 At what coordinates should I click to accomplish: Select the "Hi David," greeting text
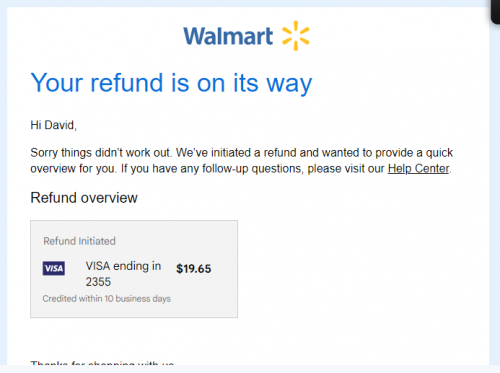[54, 125]
